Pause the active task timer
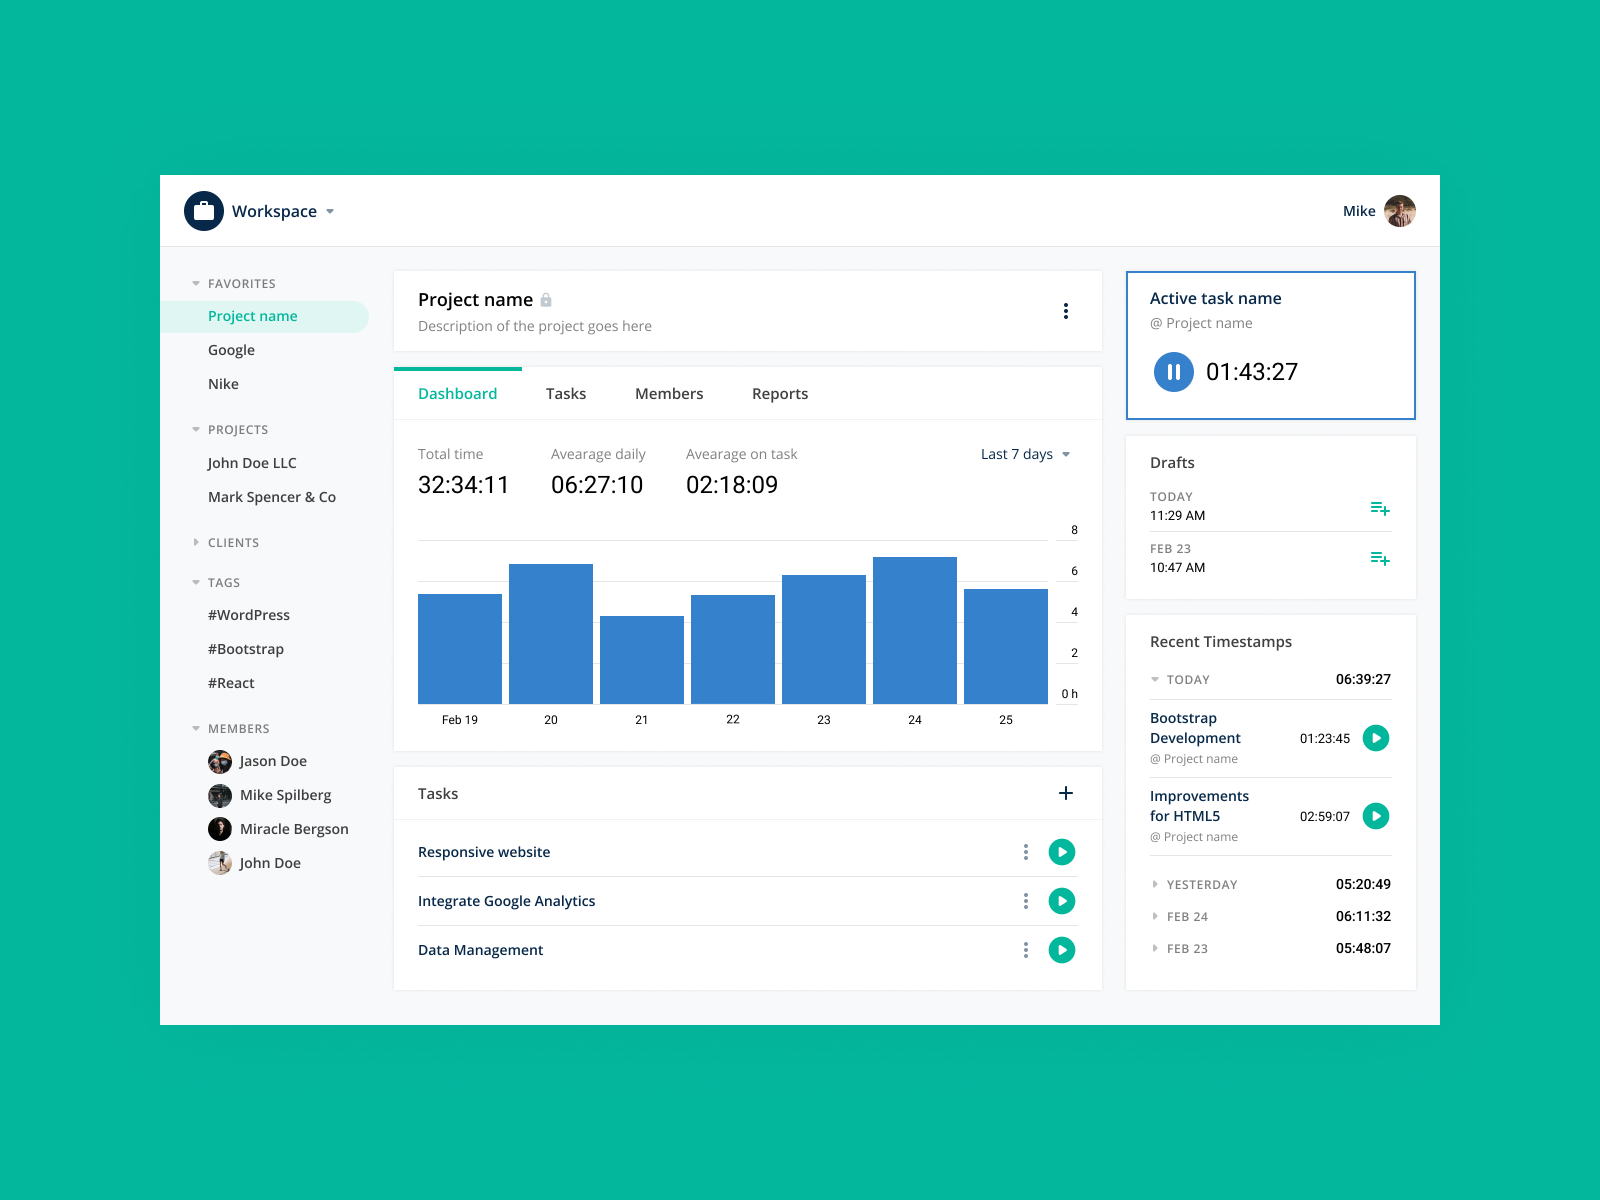Screen dimensions: 1600x1200 (1173, 371)
